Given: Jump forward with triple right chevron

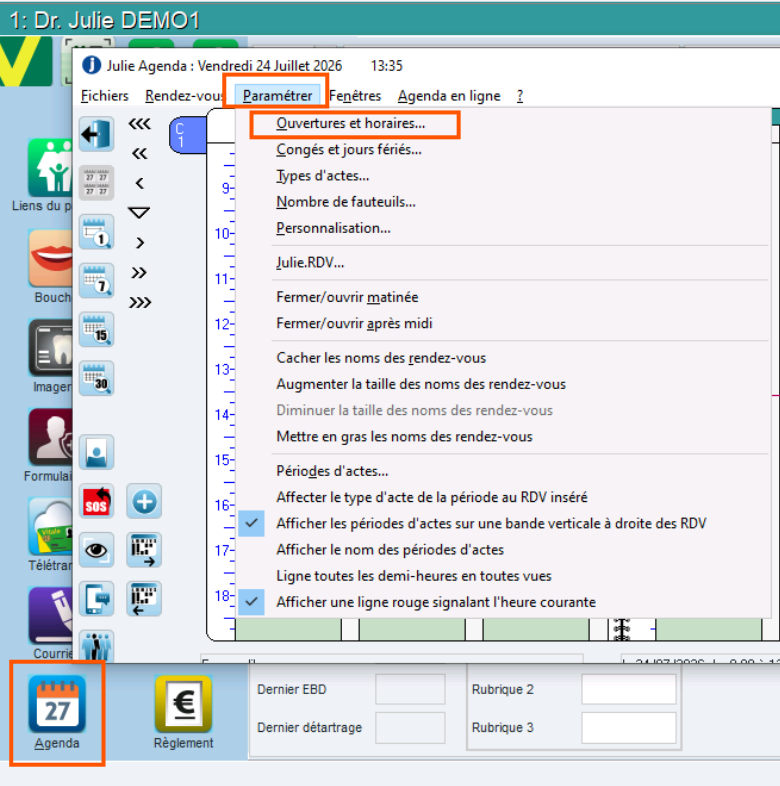Looking at the screenshot, I should [139, 302].
